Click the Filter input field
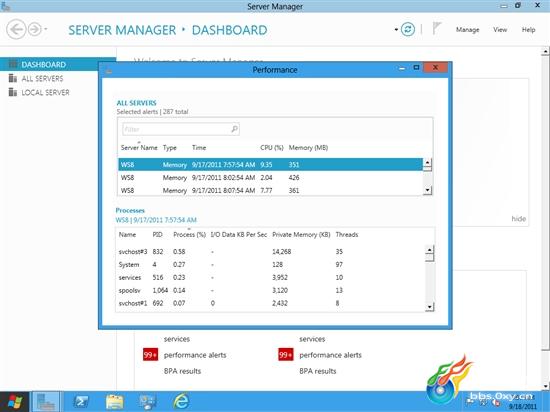The image size is (550, 412). tap(181, 129)
